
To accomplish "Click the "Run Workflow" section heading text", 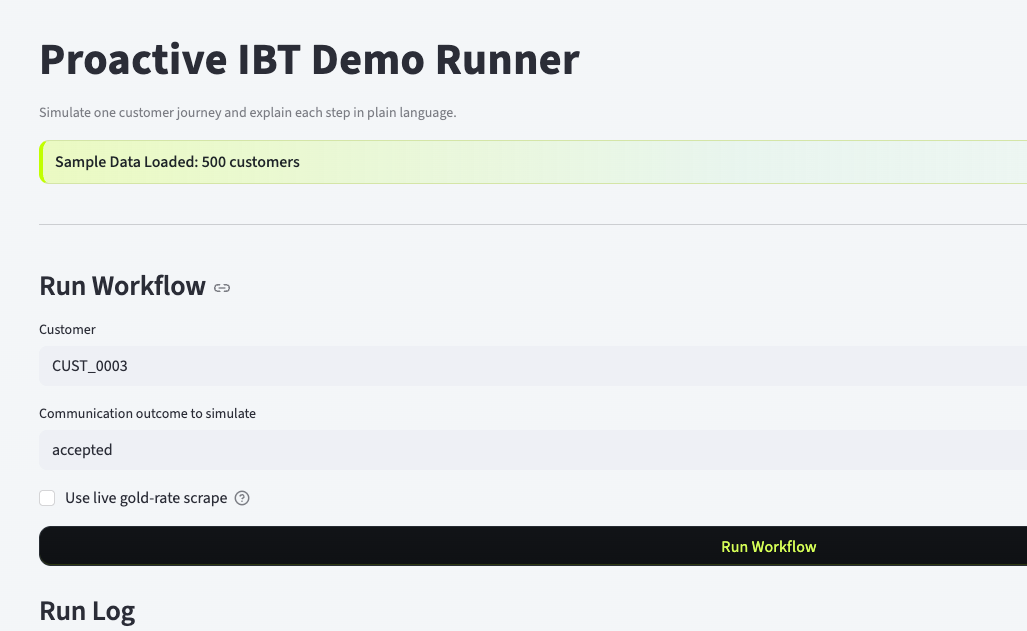I will [122, 286].
